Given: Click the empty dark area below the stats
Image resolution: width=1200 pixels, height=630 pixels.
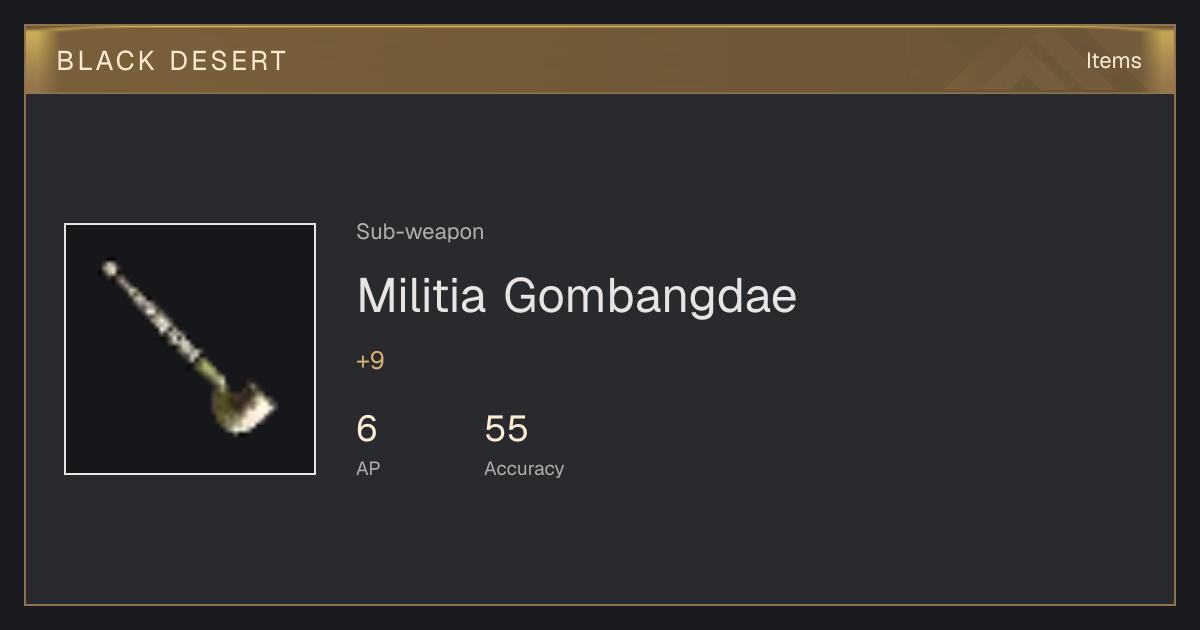Looking at the screenshot, I should coord(600,545).
